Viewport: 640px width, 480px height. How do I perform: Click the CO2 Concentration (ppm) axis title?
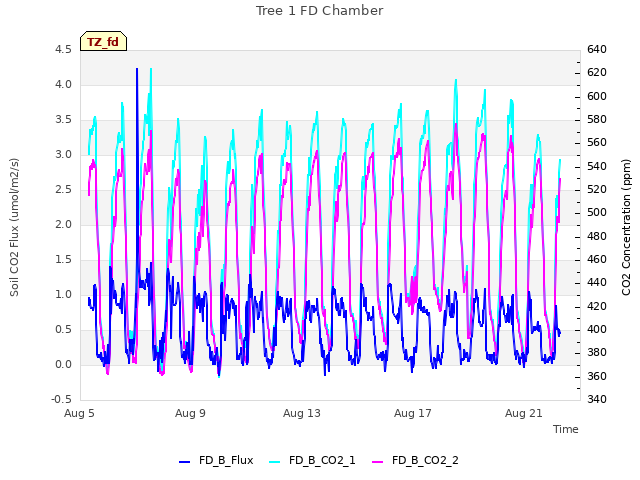(x=626, y=227)
